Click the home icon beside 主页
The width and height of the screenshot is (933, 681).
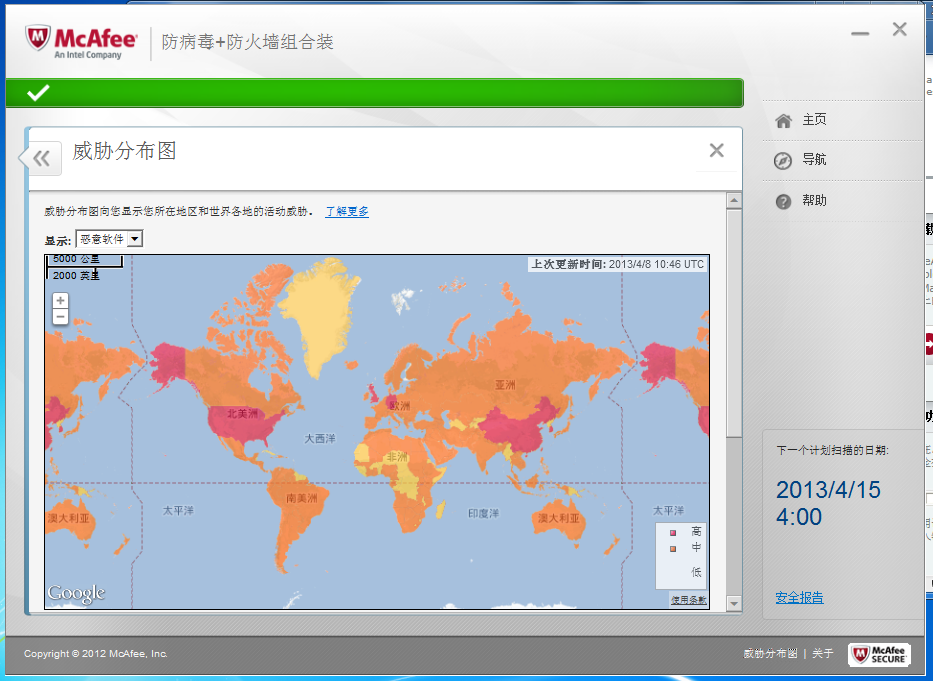783,120
